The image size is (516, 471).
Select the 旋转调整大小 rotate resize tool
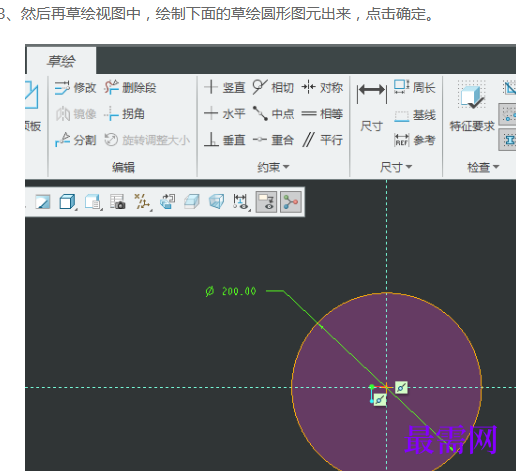(147, 140)
